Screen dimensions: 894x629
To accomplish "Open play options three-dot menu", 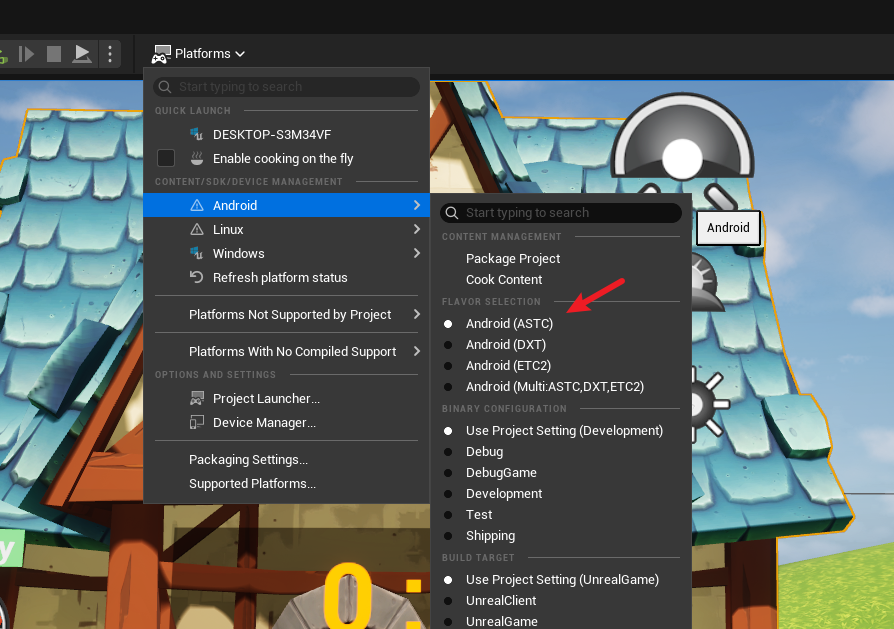I will tap(110, 54).
